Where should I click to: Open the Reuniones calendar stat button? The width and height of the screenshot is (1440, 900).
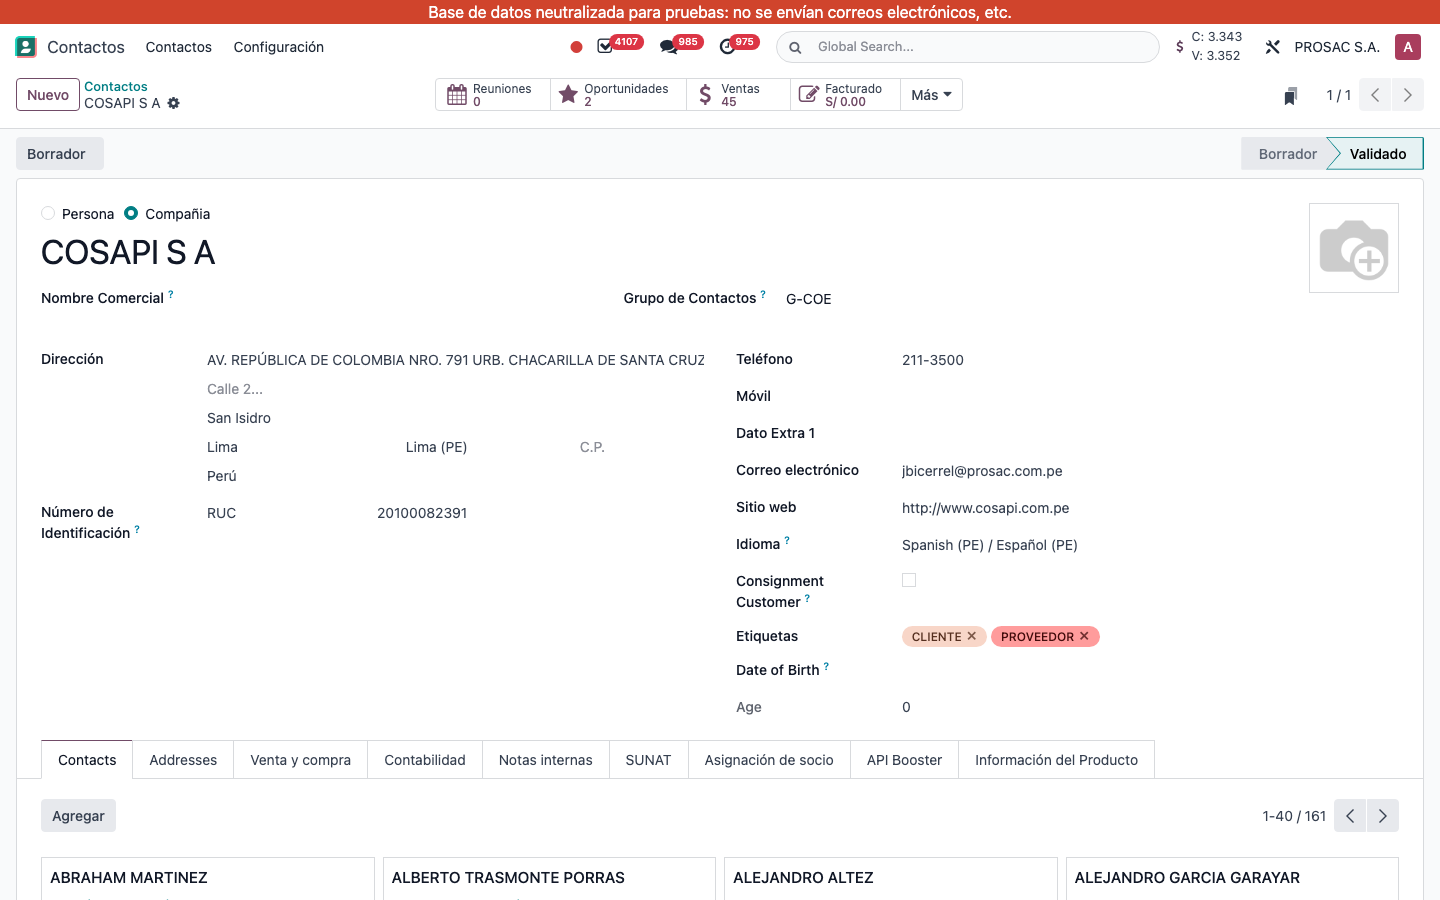coord(493,95)
